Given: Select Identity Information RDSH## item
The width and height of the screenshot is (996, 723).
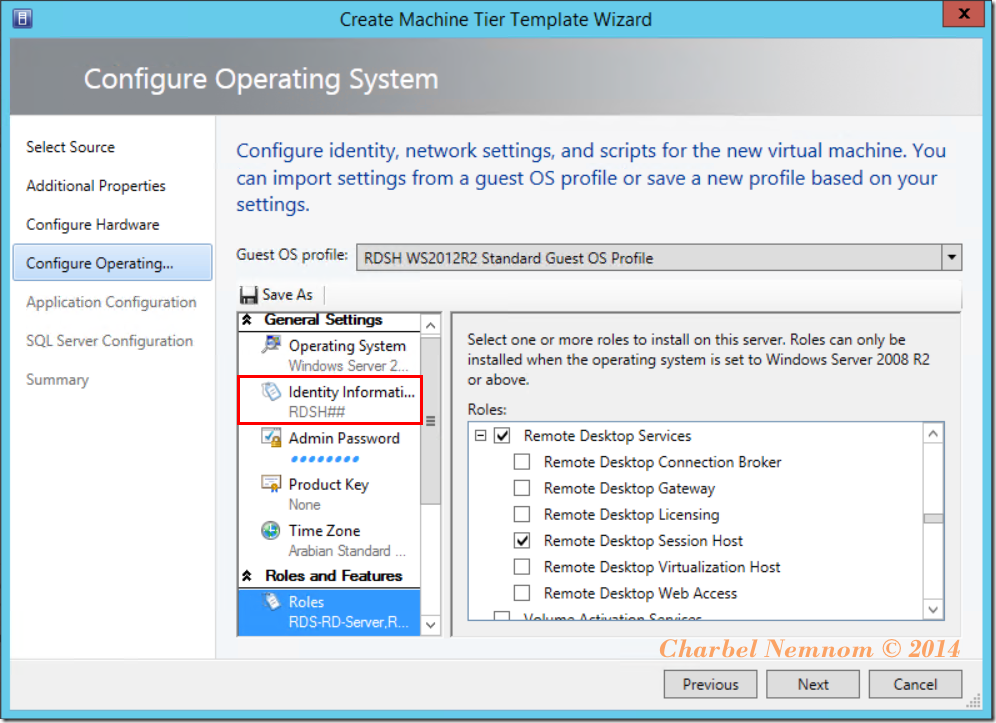Looking at the screenshot, I should [x=329, y=401].
